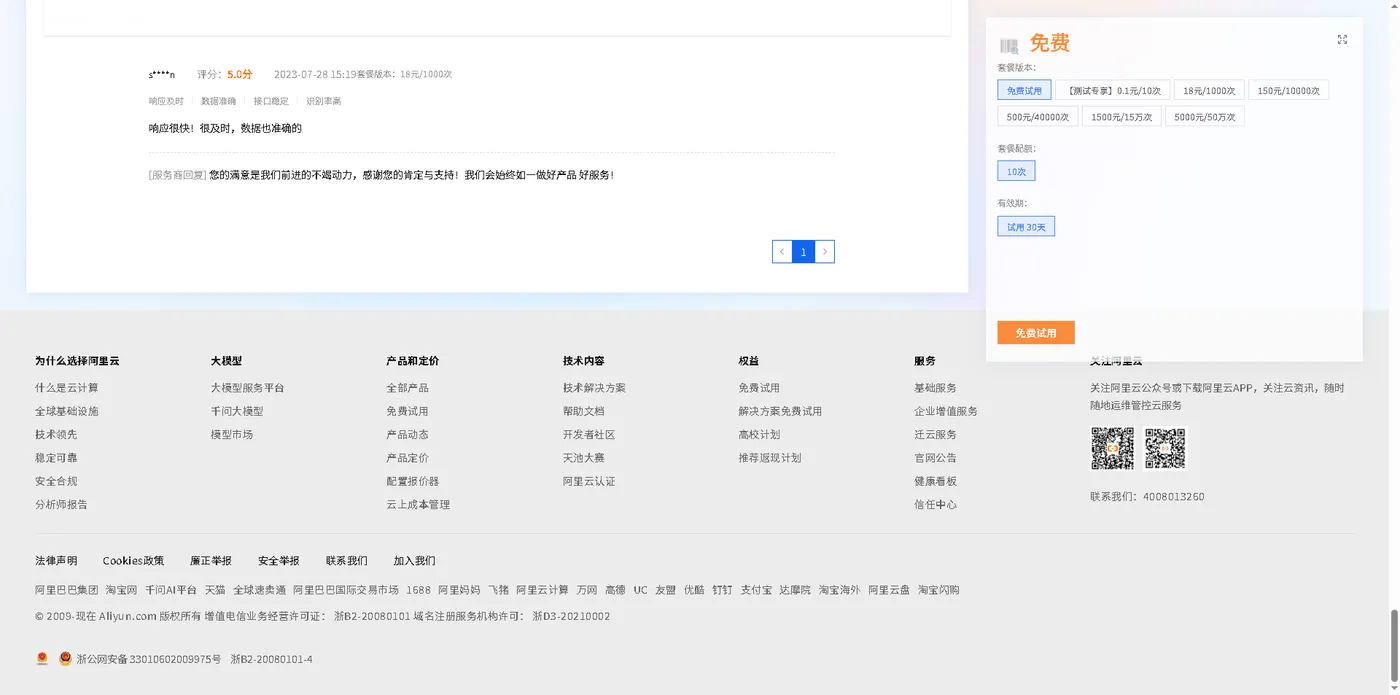
Task: Select review page number 1
Action: [x=803, y=252]
